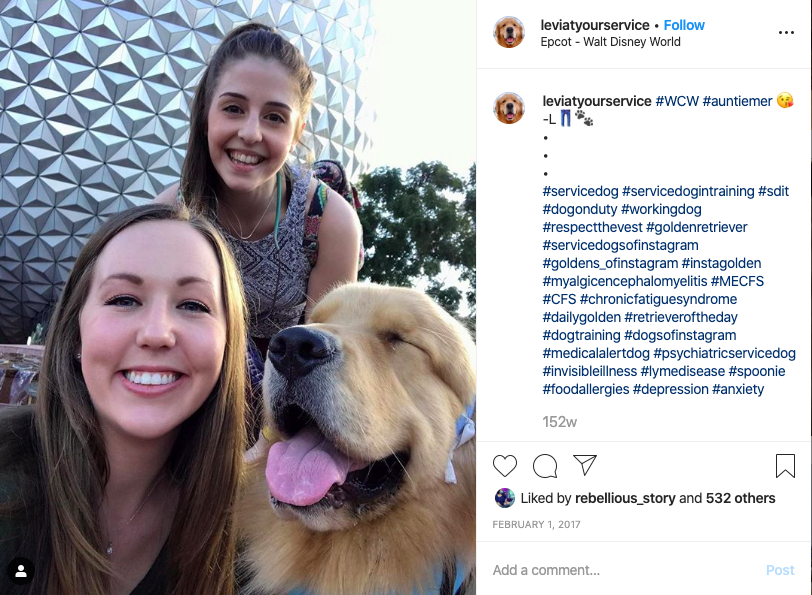812x595 pixels.
Task: Open comments using the speech bubble icon
Action: pyautogui.click(x=545, y=466)
